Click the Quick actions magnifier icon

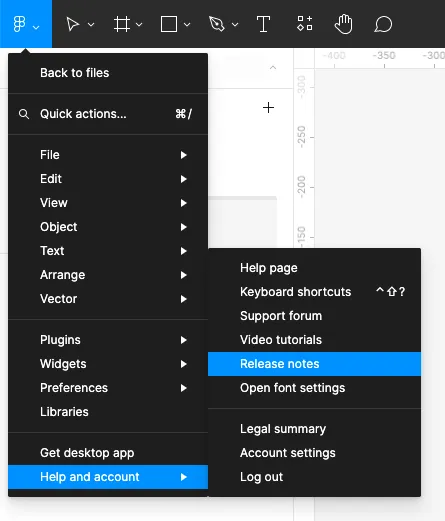pos(24,114)
